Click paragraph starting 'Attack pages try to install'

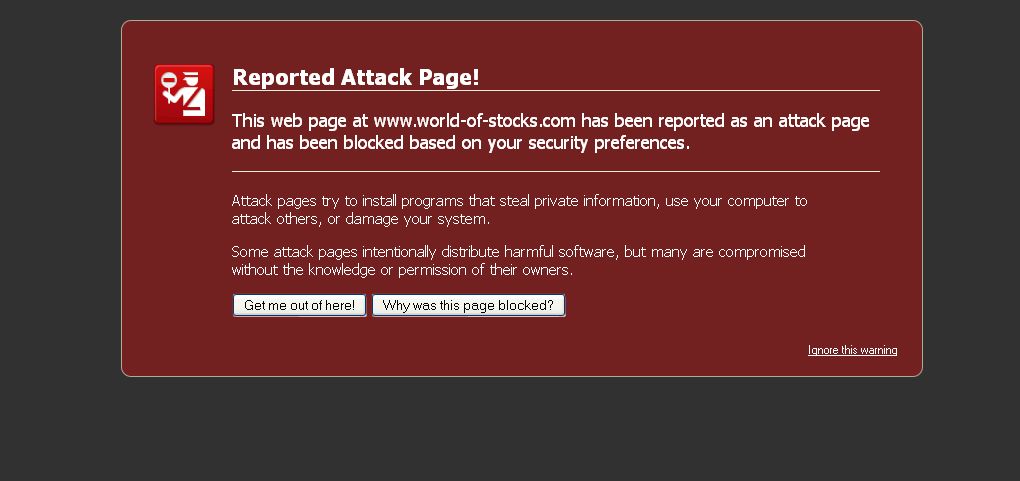click(x=519, y=210)
